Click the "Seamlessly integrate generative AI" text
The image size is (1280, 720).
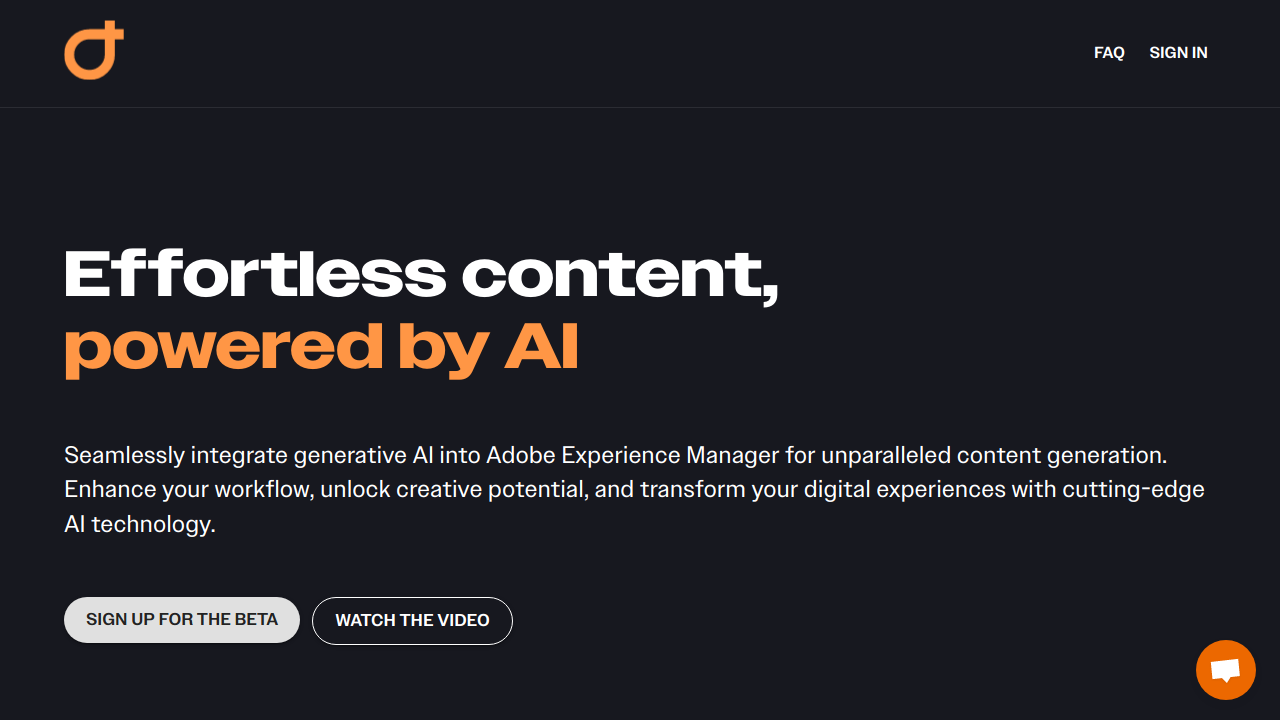coord(249,456)
